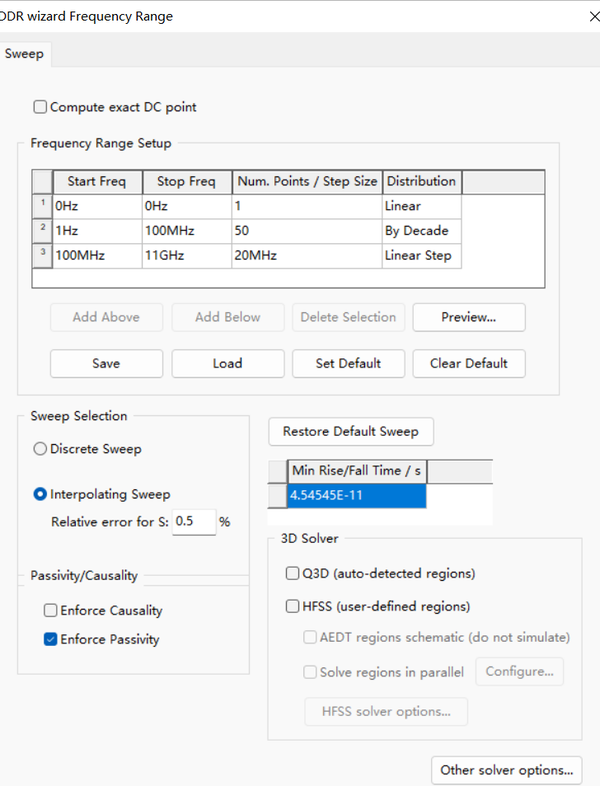Select the Interpolating Sweep option

(x=41, y=494)
